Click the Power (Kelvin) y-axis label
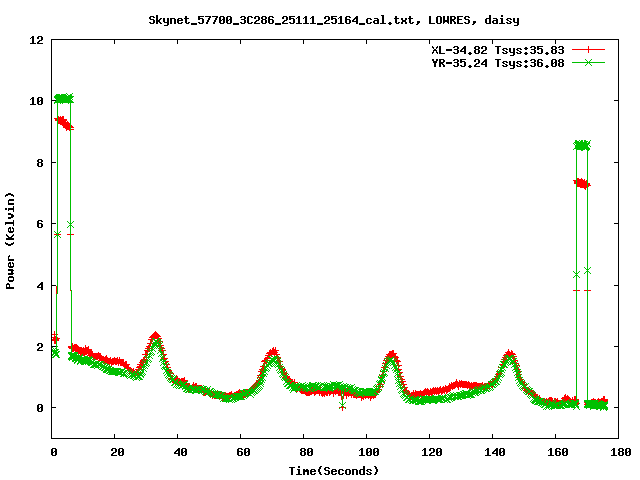Image resolution: width=640 pixels, height=480 pixels. click(10, 241)
